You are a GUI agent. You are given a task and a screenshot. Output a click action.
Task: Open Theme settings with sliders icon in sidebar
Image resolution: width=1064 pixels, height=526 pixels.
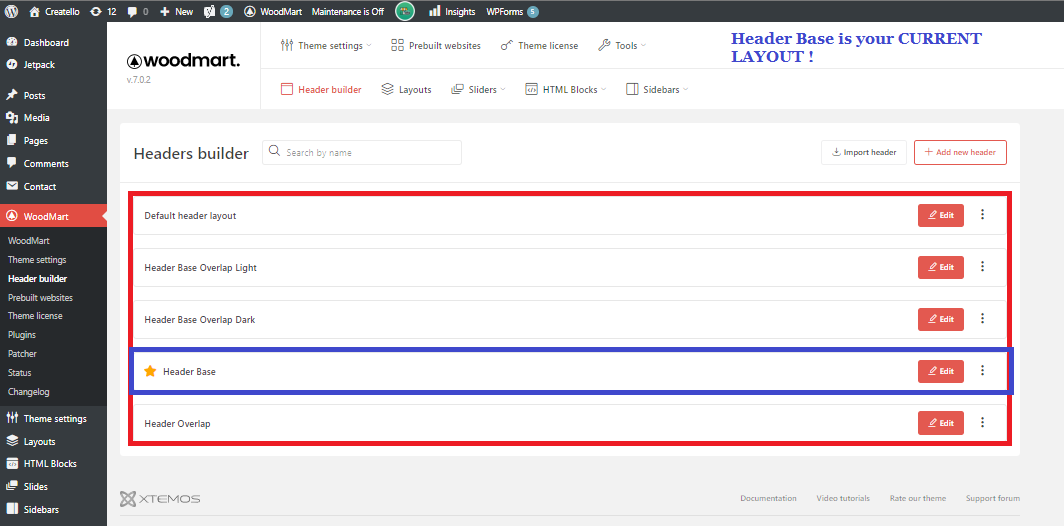pos(46,419)
